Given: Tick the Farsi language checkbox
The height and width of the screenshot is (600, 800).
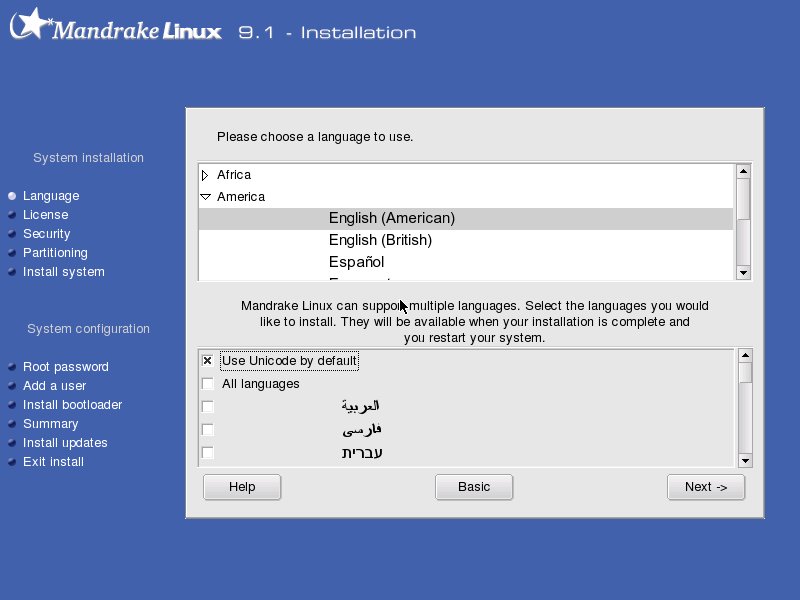Looking at the screenshot, I should (x=207, y=430).
